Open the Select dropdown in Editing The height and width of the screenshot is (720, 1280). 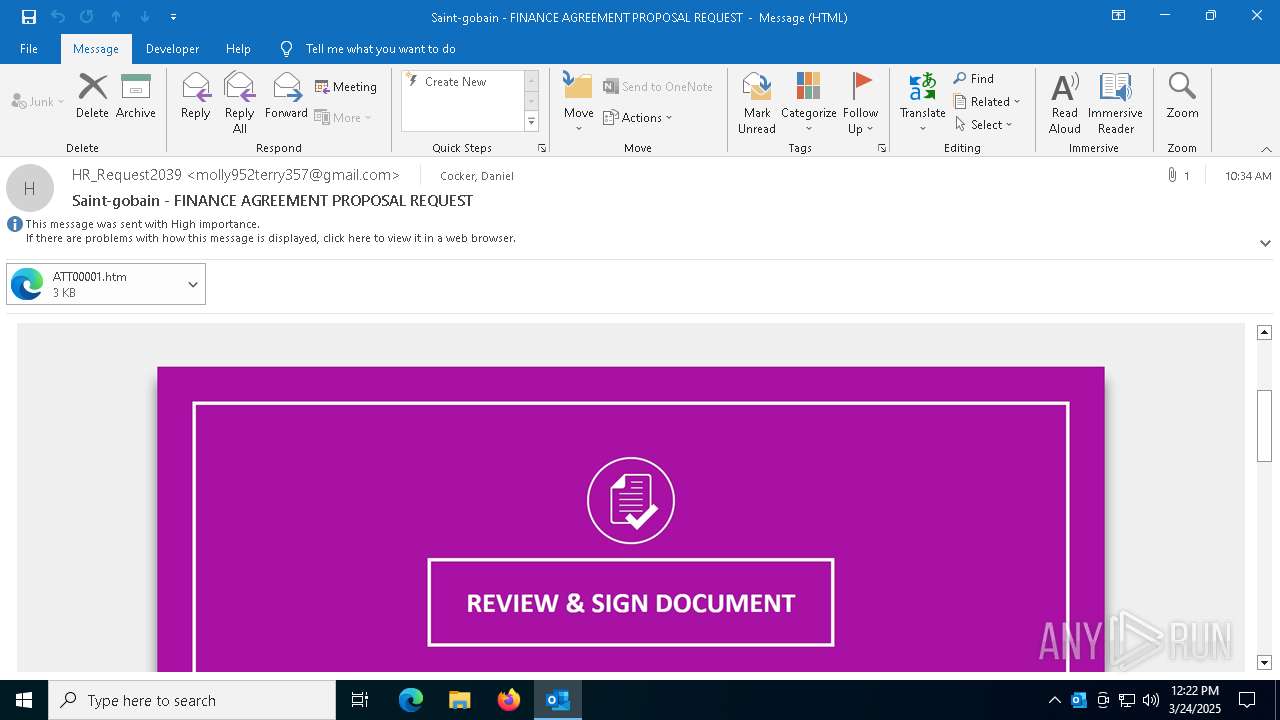(984, 124)
